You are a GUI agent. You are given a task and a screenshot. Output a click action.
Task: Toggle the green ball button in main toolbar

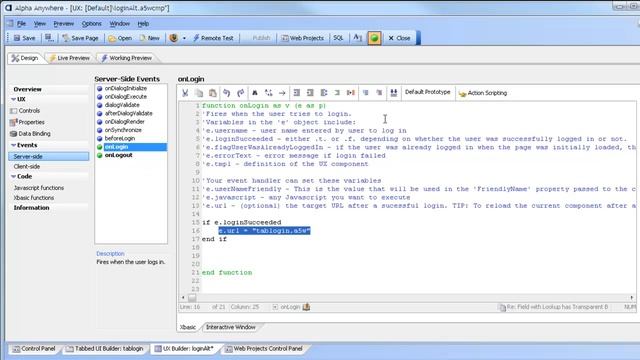[x=374, y=38]
